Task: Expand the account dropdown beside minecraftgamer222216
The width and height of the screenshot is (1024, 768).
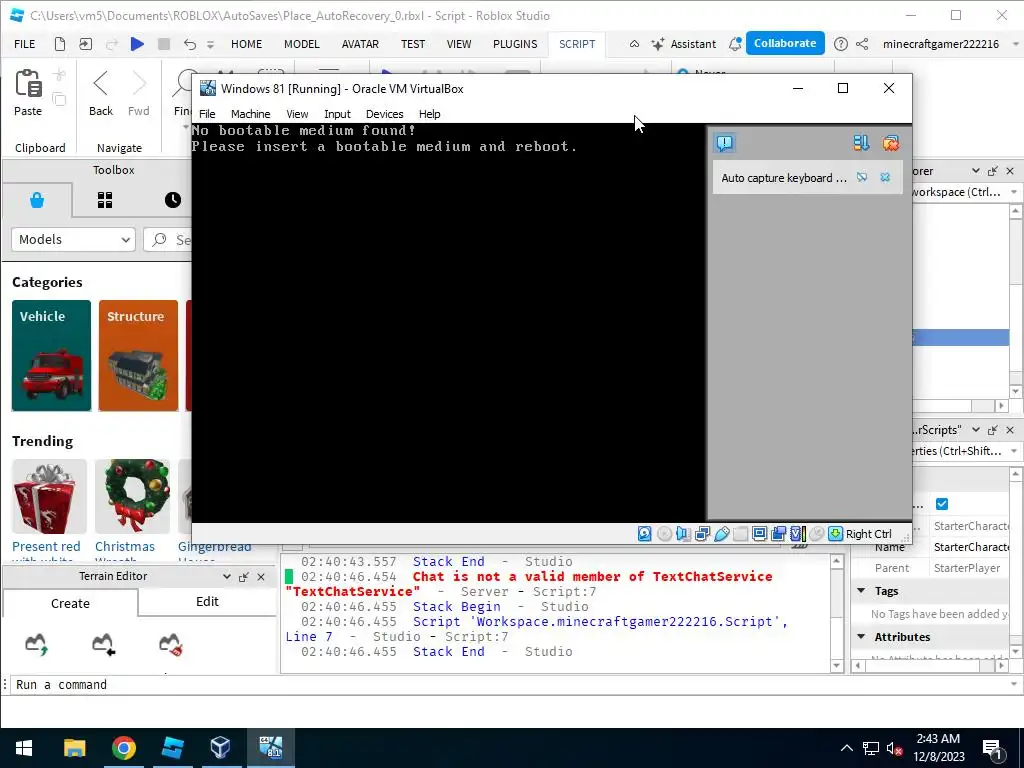Action: click(x=1015, y=44)
